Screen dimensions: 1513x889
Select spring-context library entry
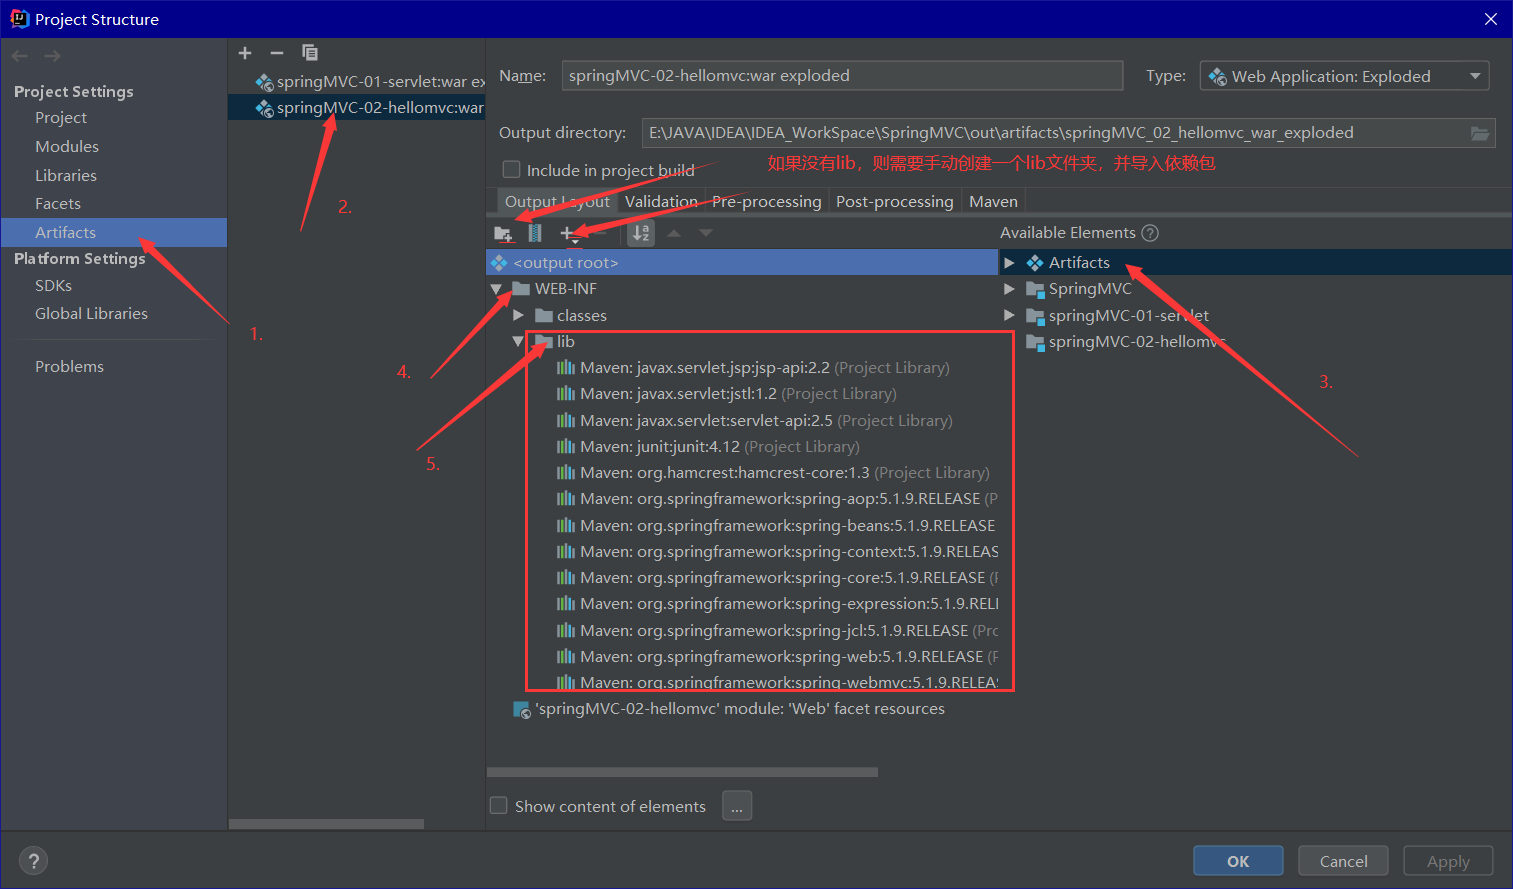pos(777,552)
